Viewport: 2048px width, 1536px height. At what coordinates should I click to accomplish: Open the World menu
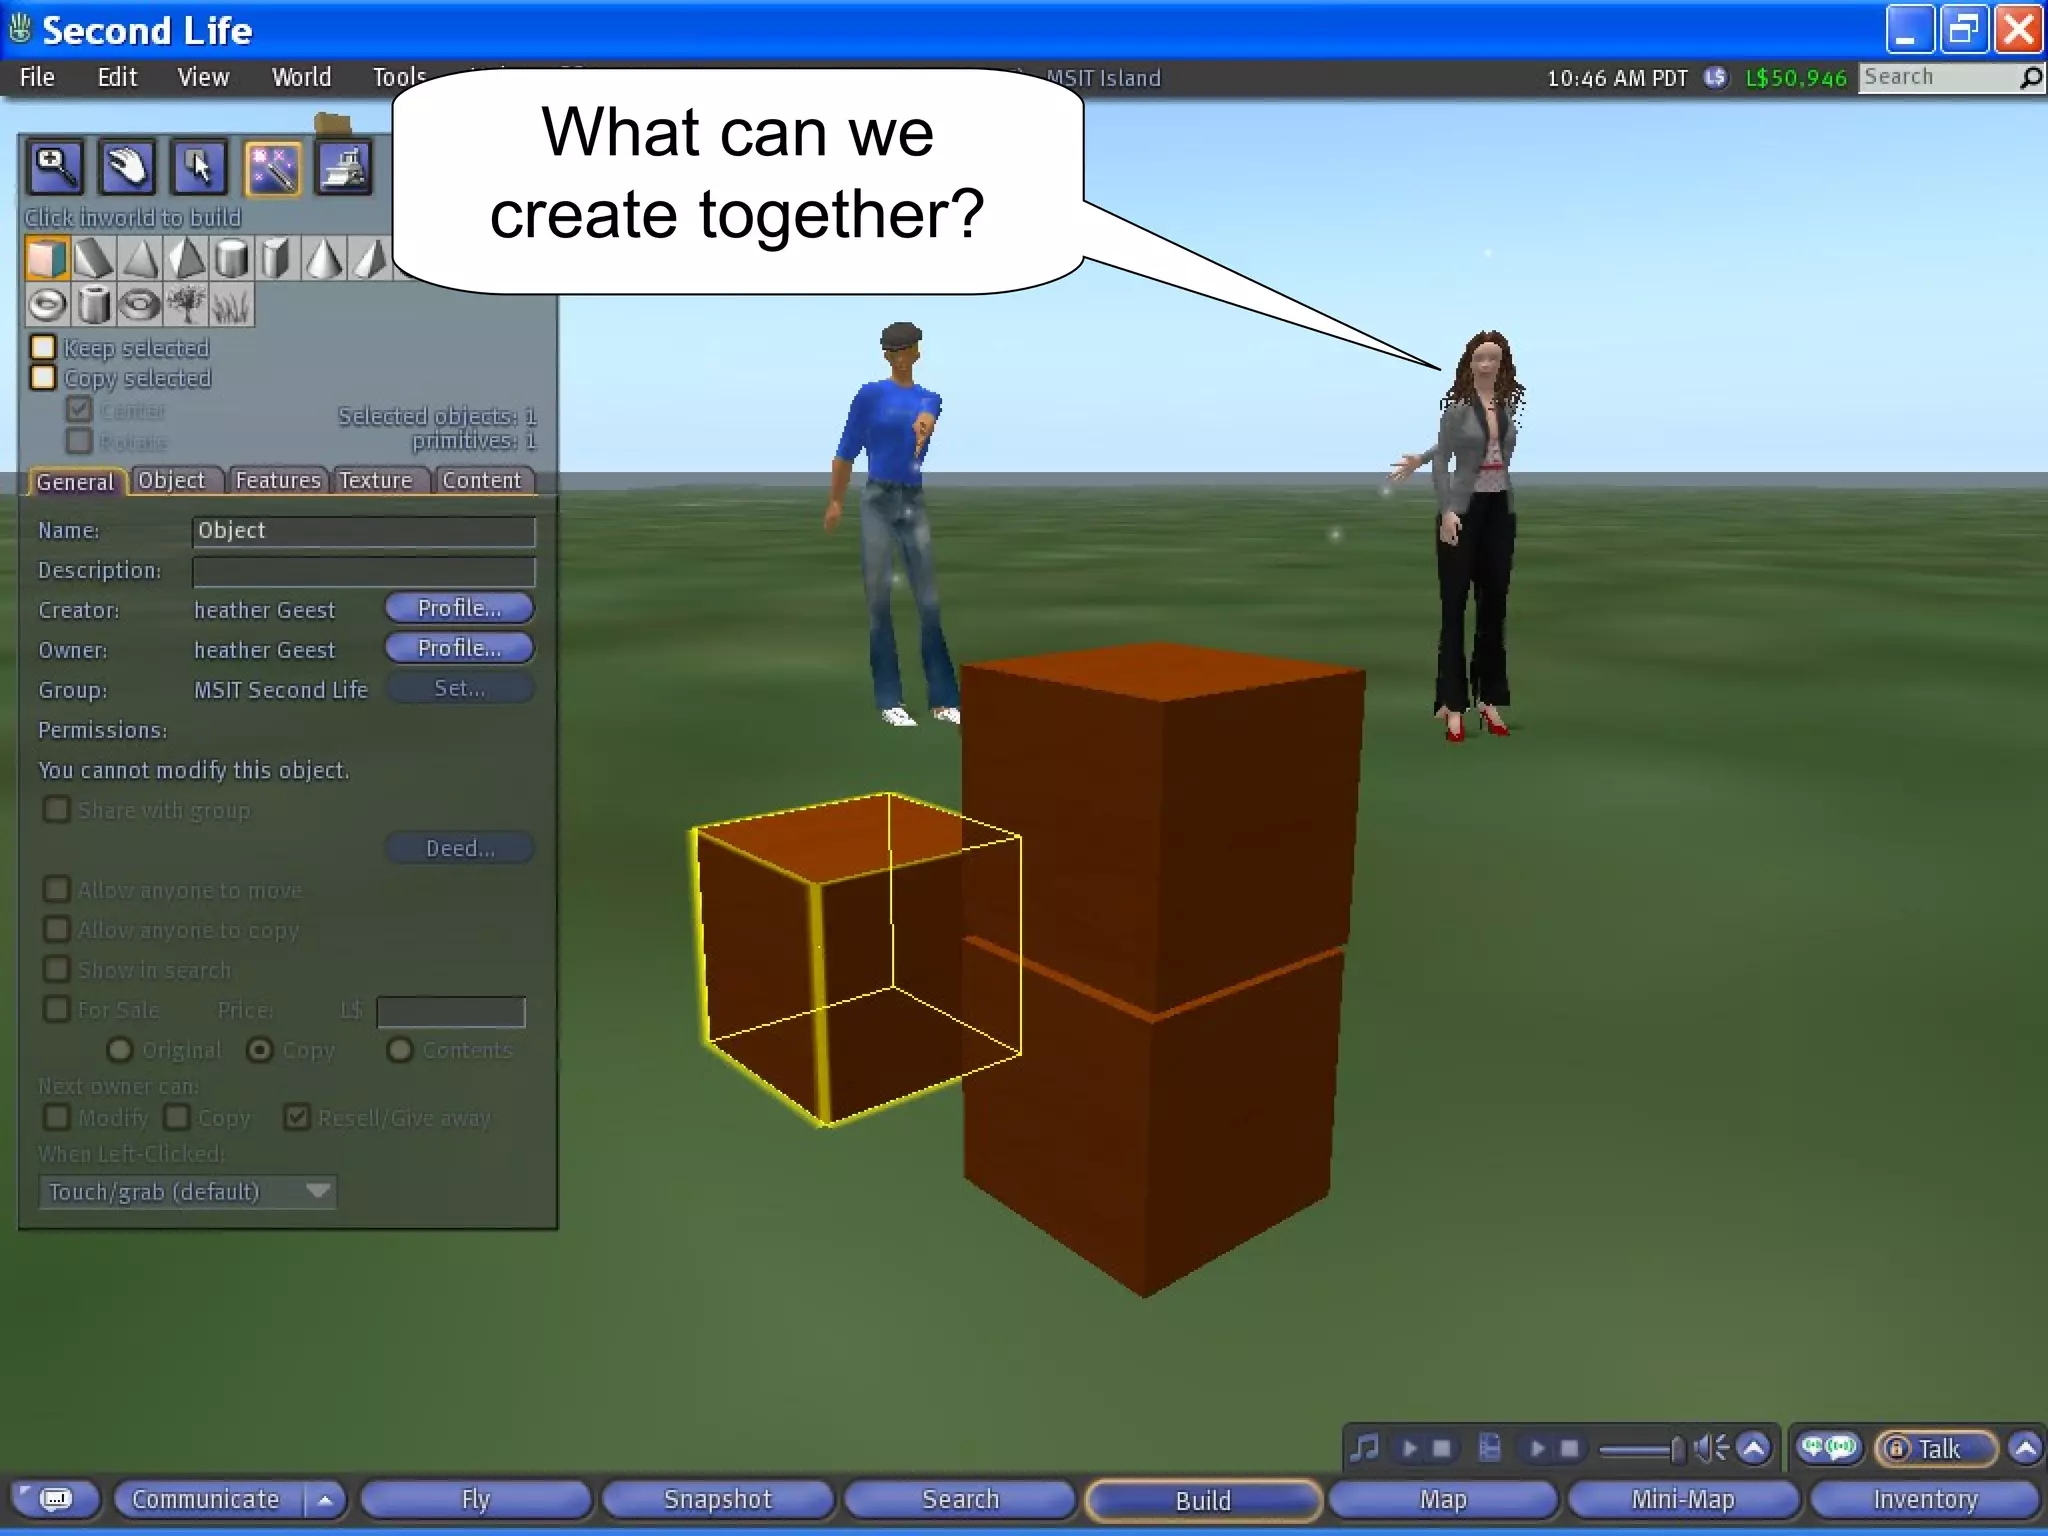pos(301,77)
